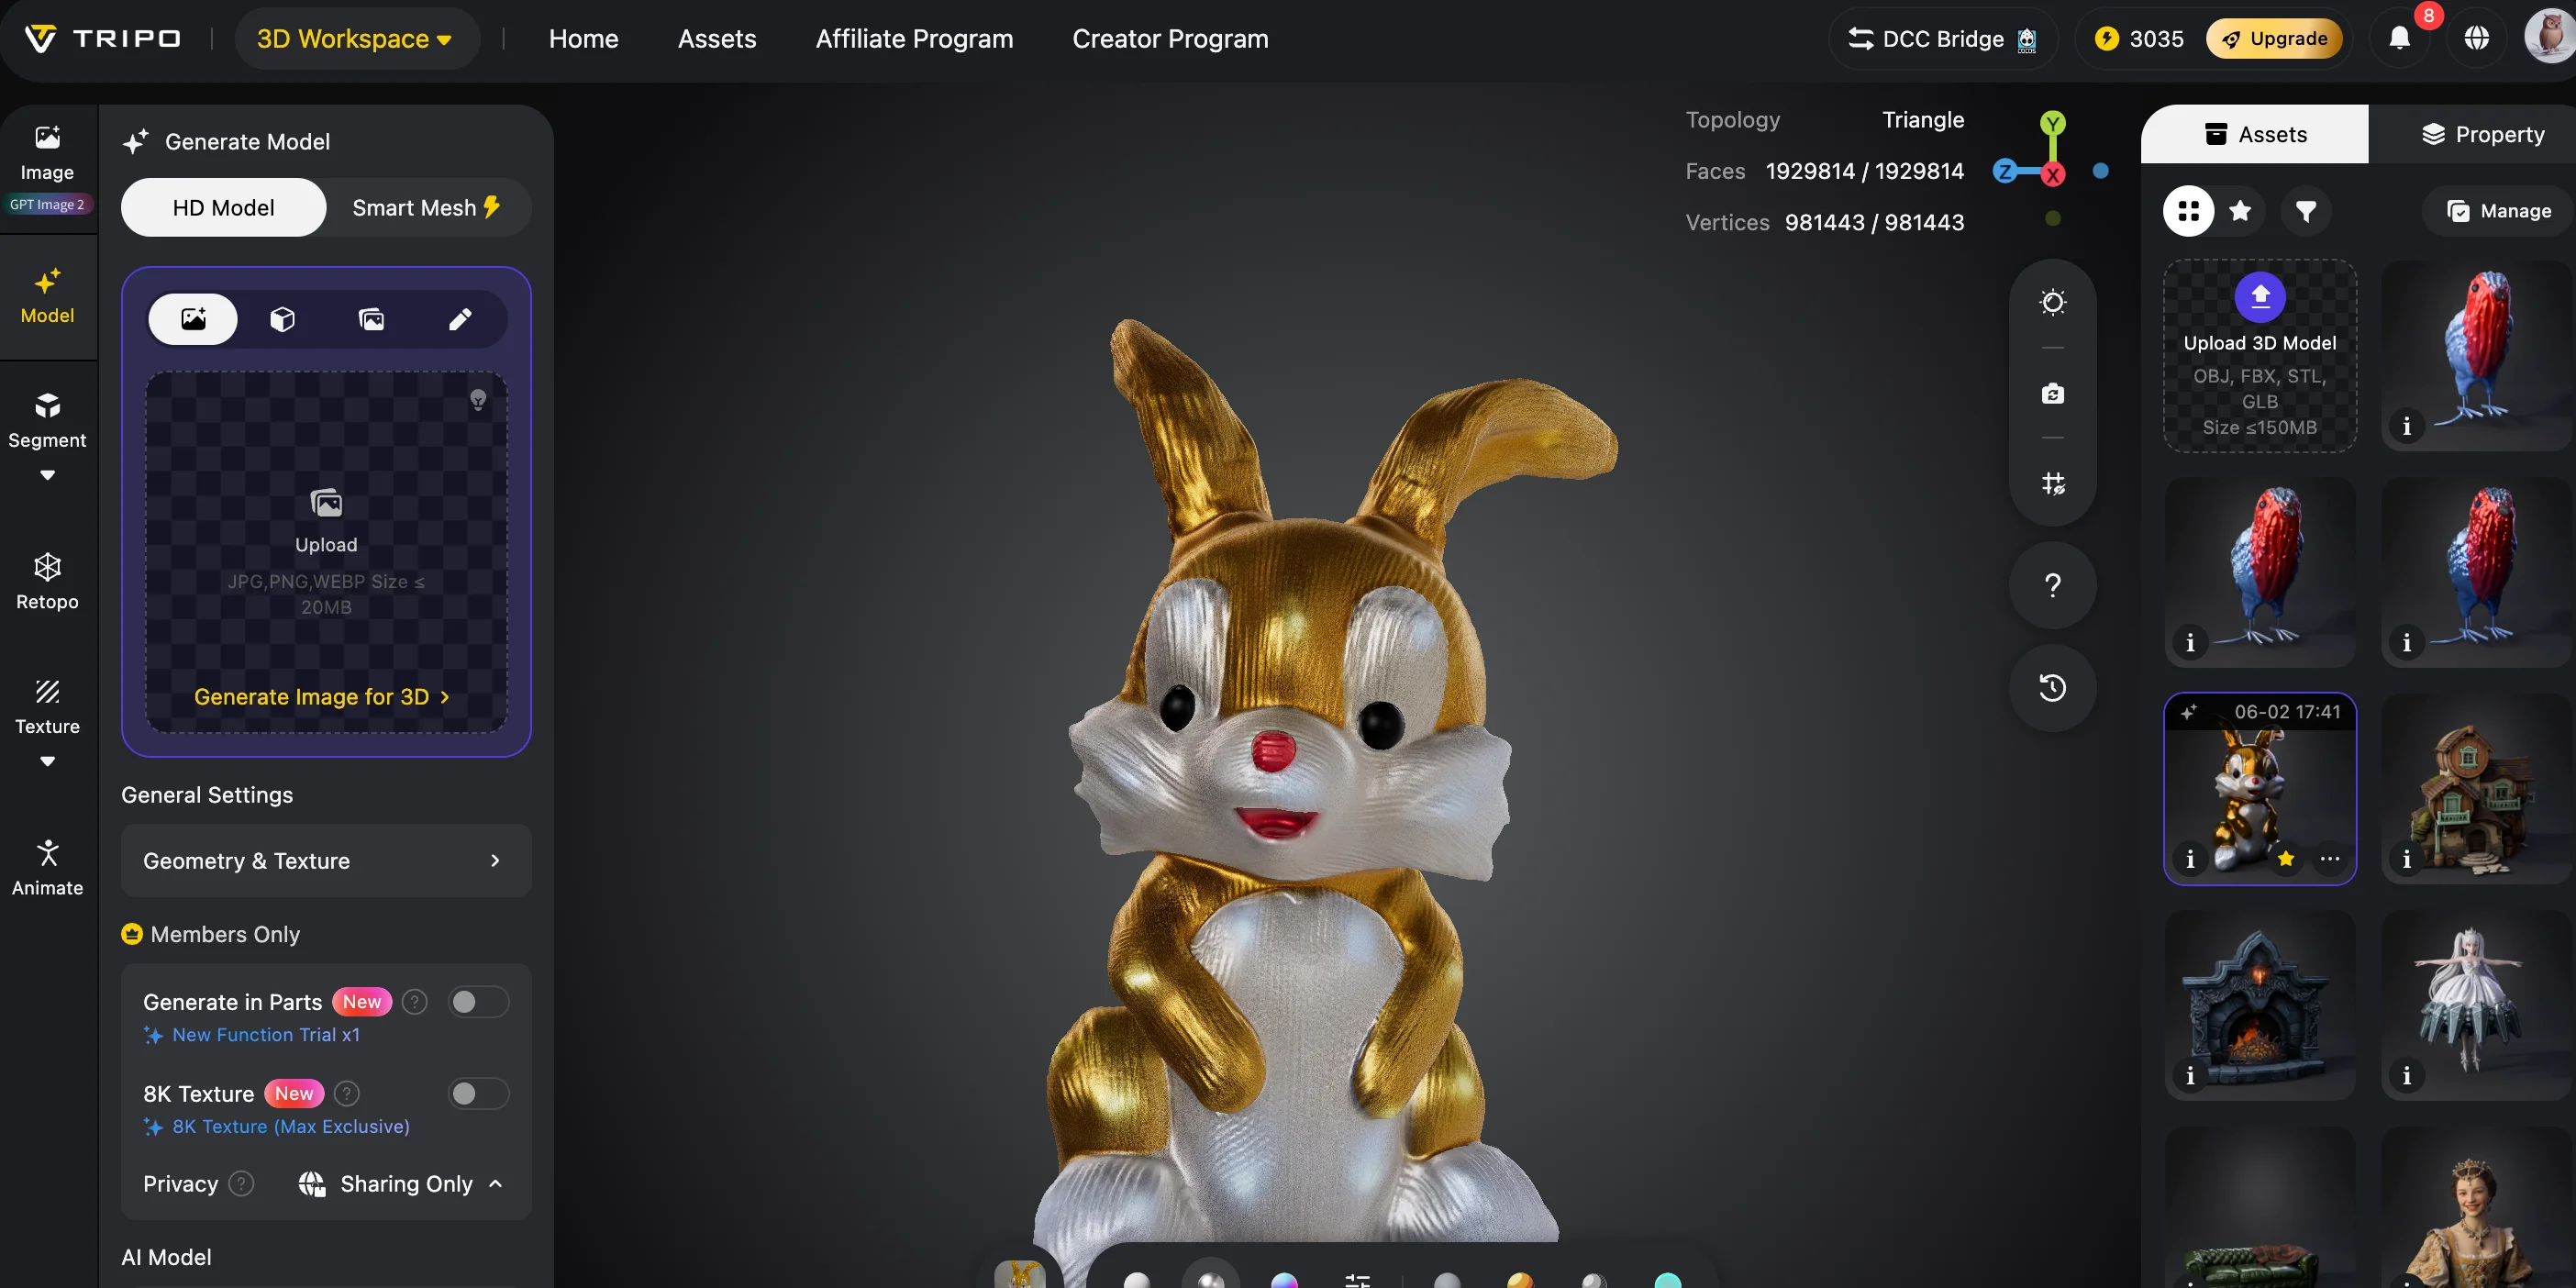Switch to the Property panel tab
Viewport: 2576px width, 1288px height.
2482,134
